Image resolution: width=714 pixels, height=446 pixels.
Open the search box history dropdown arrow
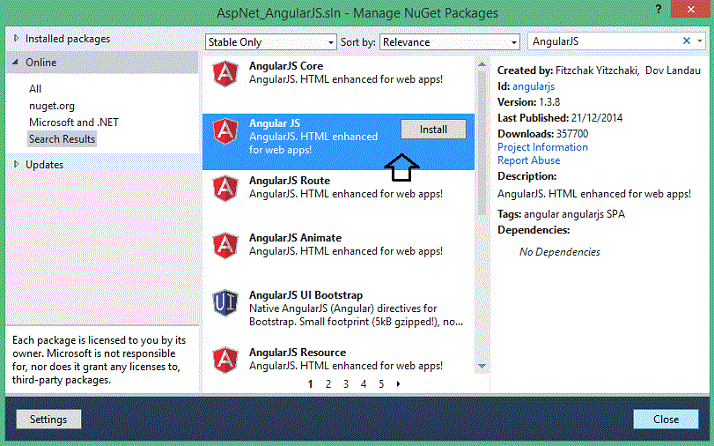[x=699, y=41]
